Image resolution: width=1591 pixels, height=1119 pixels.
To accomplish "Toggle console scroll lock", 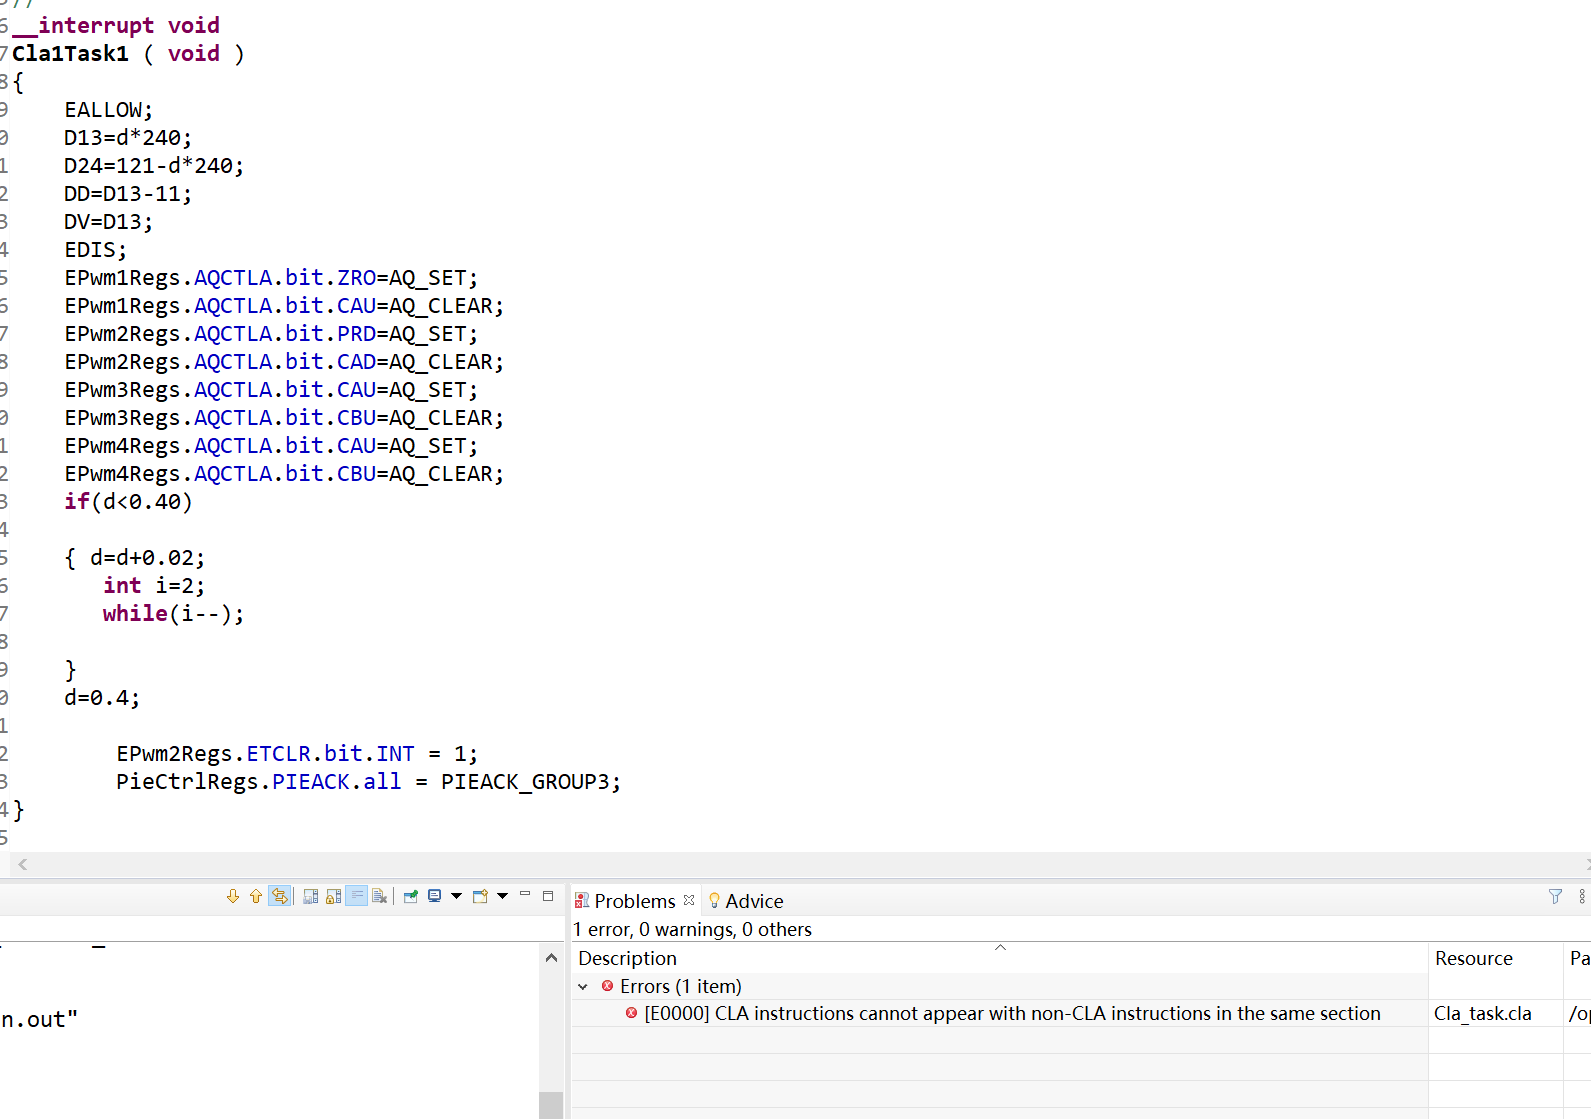I will coord(334,896).
